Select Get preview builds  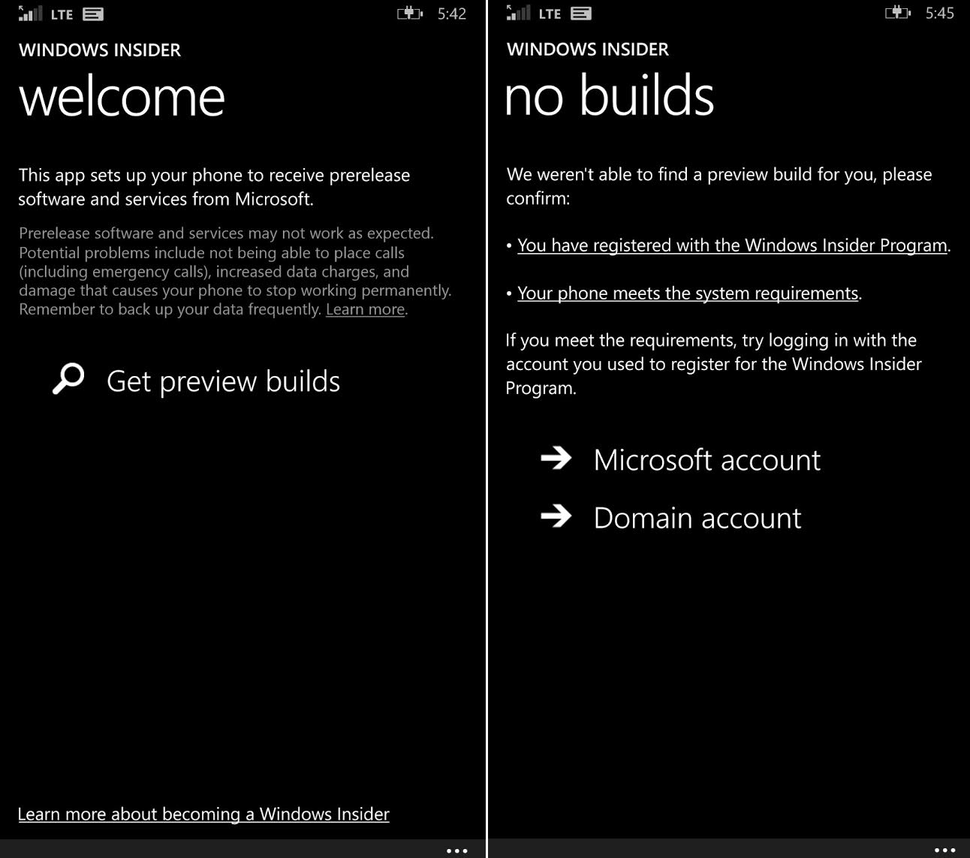click(222, 381)
